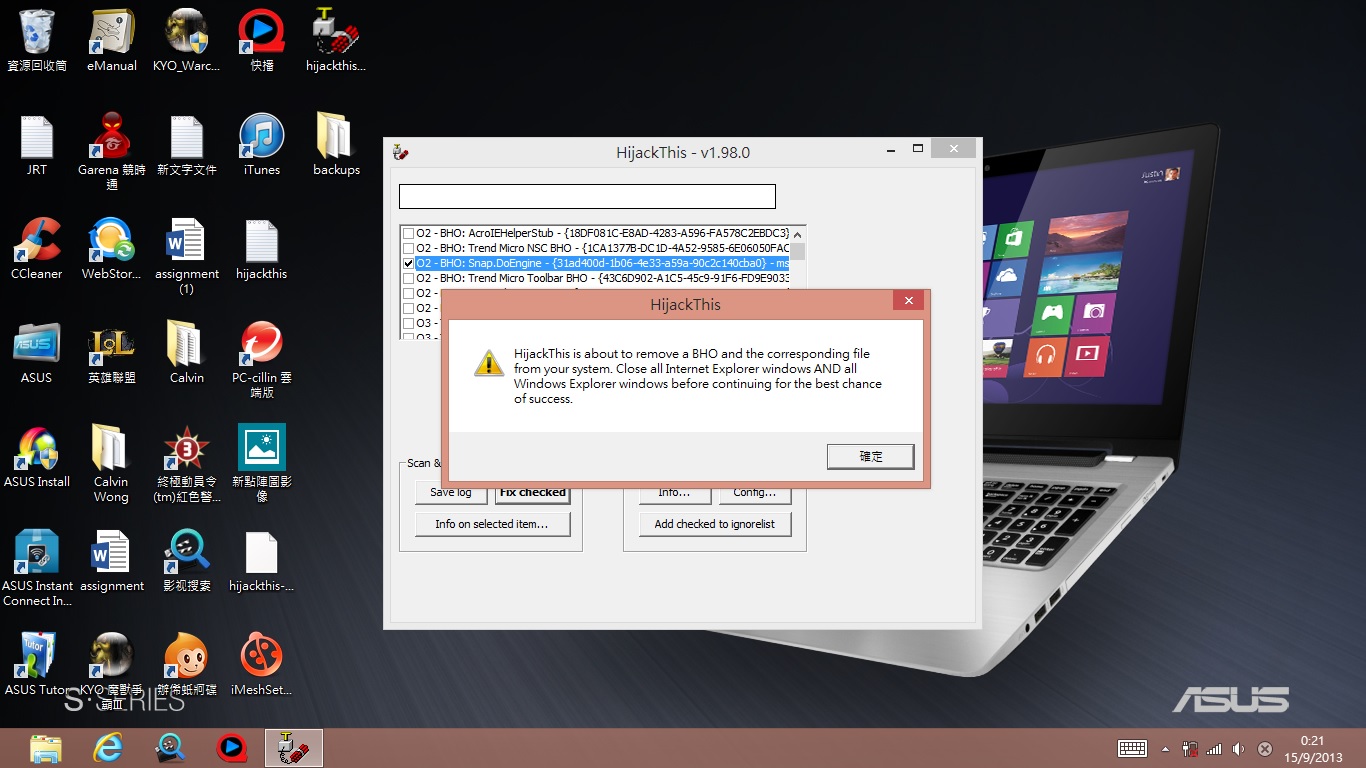1366x768 pixels.
Task: Open the hijackthis... program shortcut on desktop
Action: click(336, 40)
